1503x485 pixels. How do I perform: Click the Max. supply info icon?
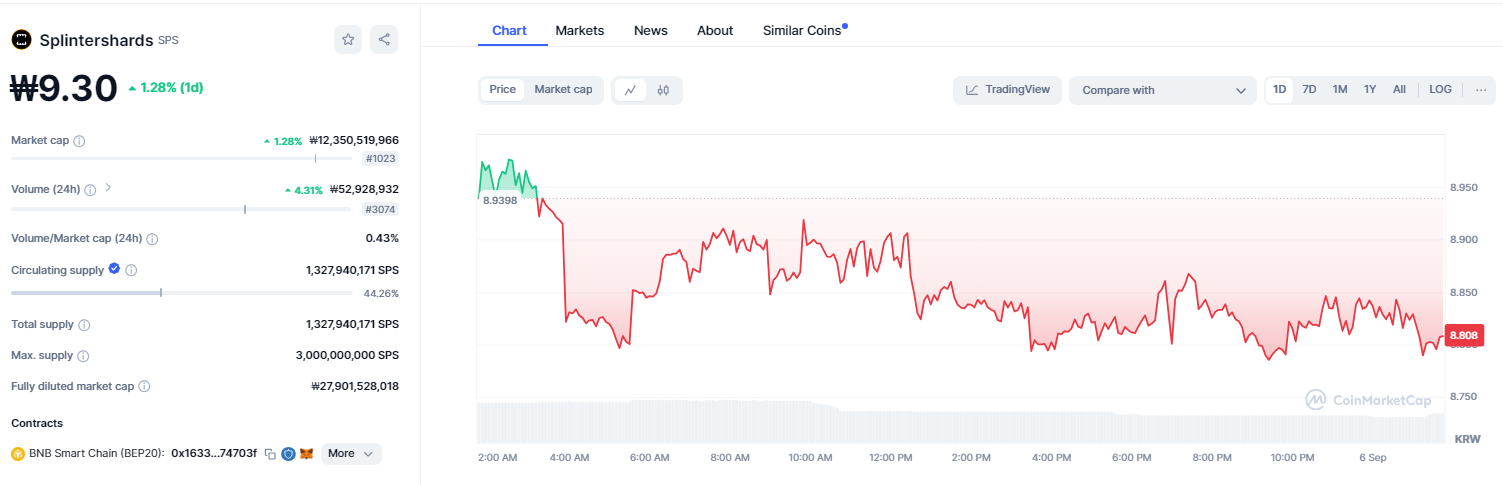click(83, 356)
